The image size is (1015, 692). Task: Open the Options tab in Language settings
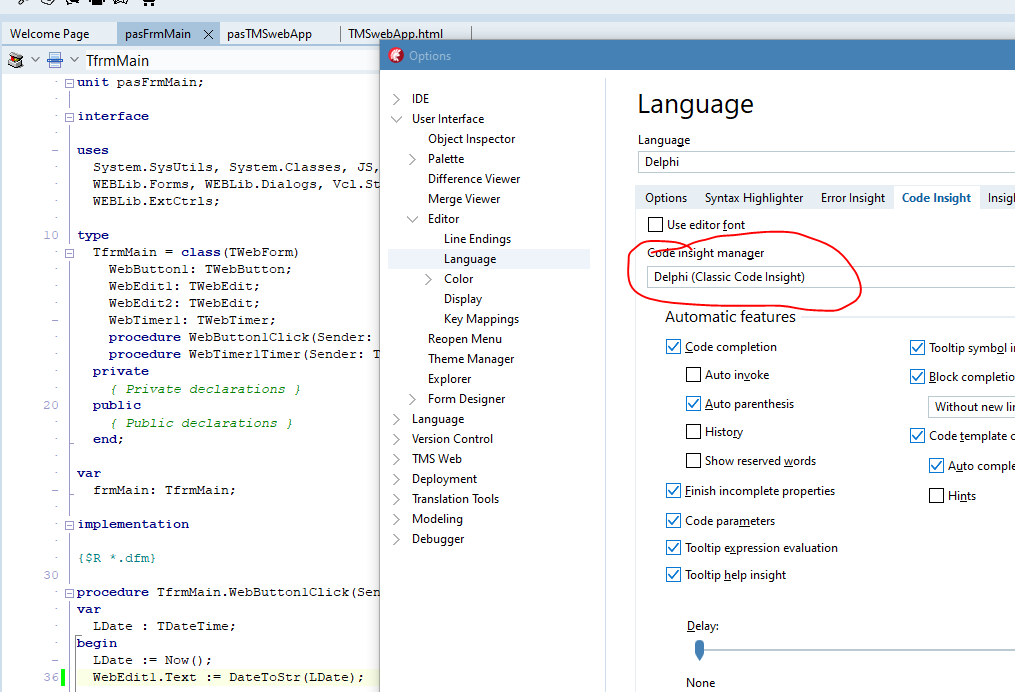point(665,198)
